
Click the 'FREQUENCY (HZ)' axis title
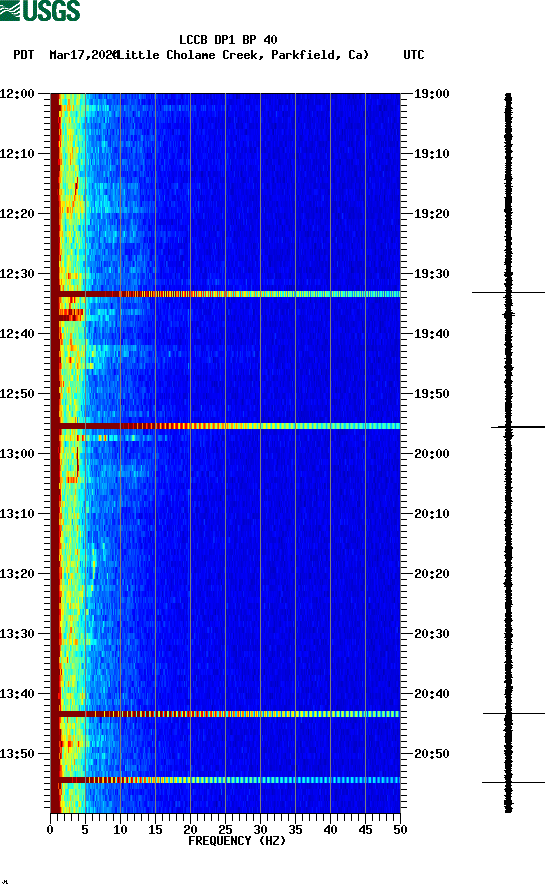point(237,841)
